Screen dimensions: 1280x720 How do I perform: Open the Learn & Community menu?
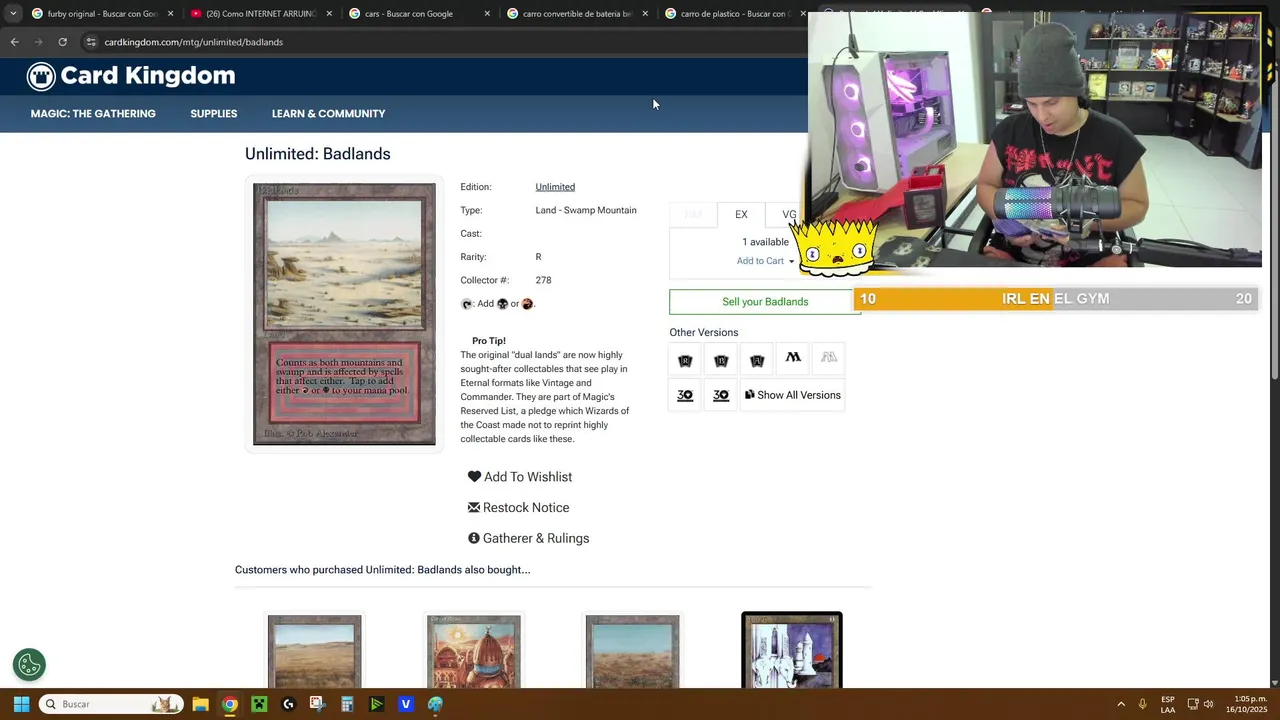click(x=328, y=114)
